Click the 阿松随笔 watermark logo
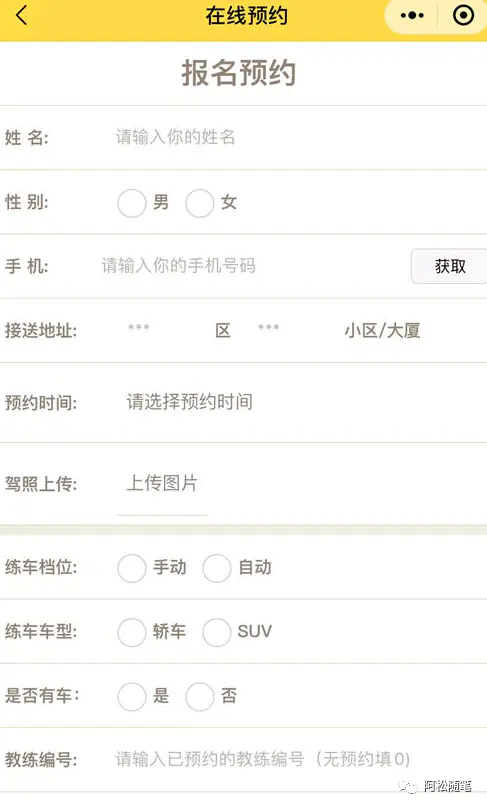 tap(434, 786)
